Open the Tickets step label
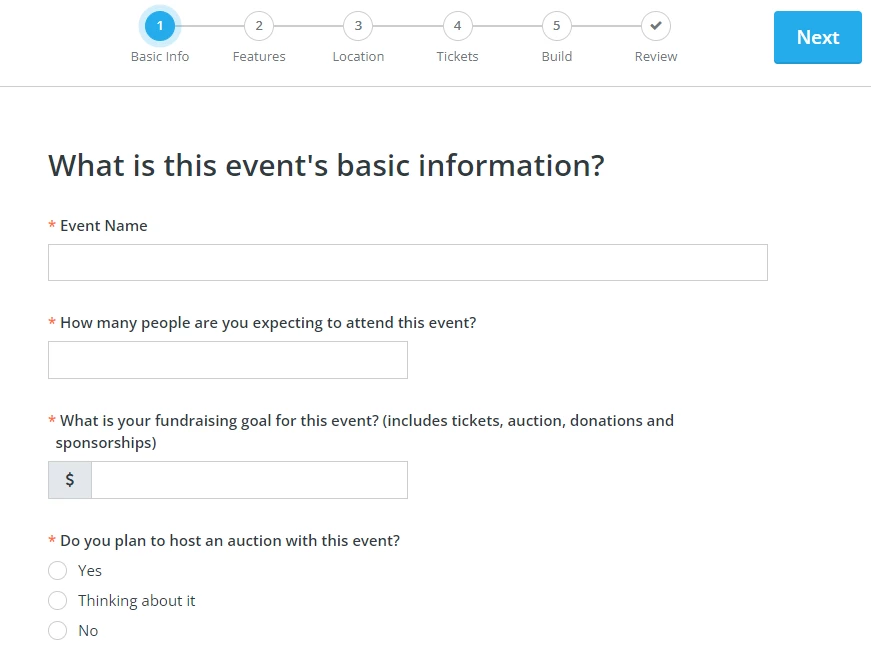The width and height of the screenshot is (871, 662). (457, 56)
